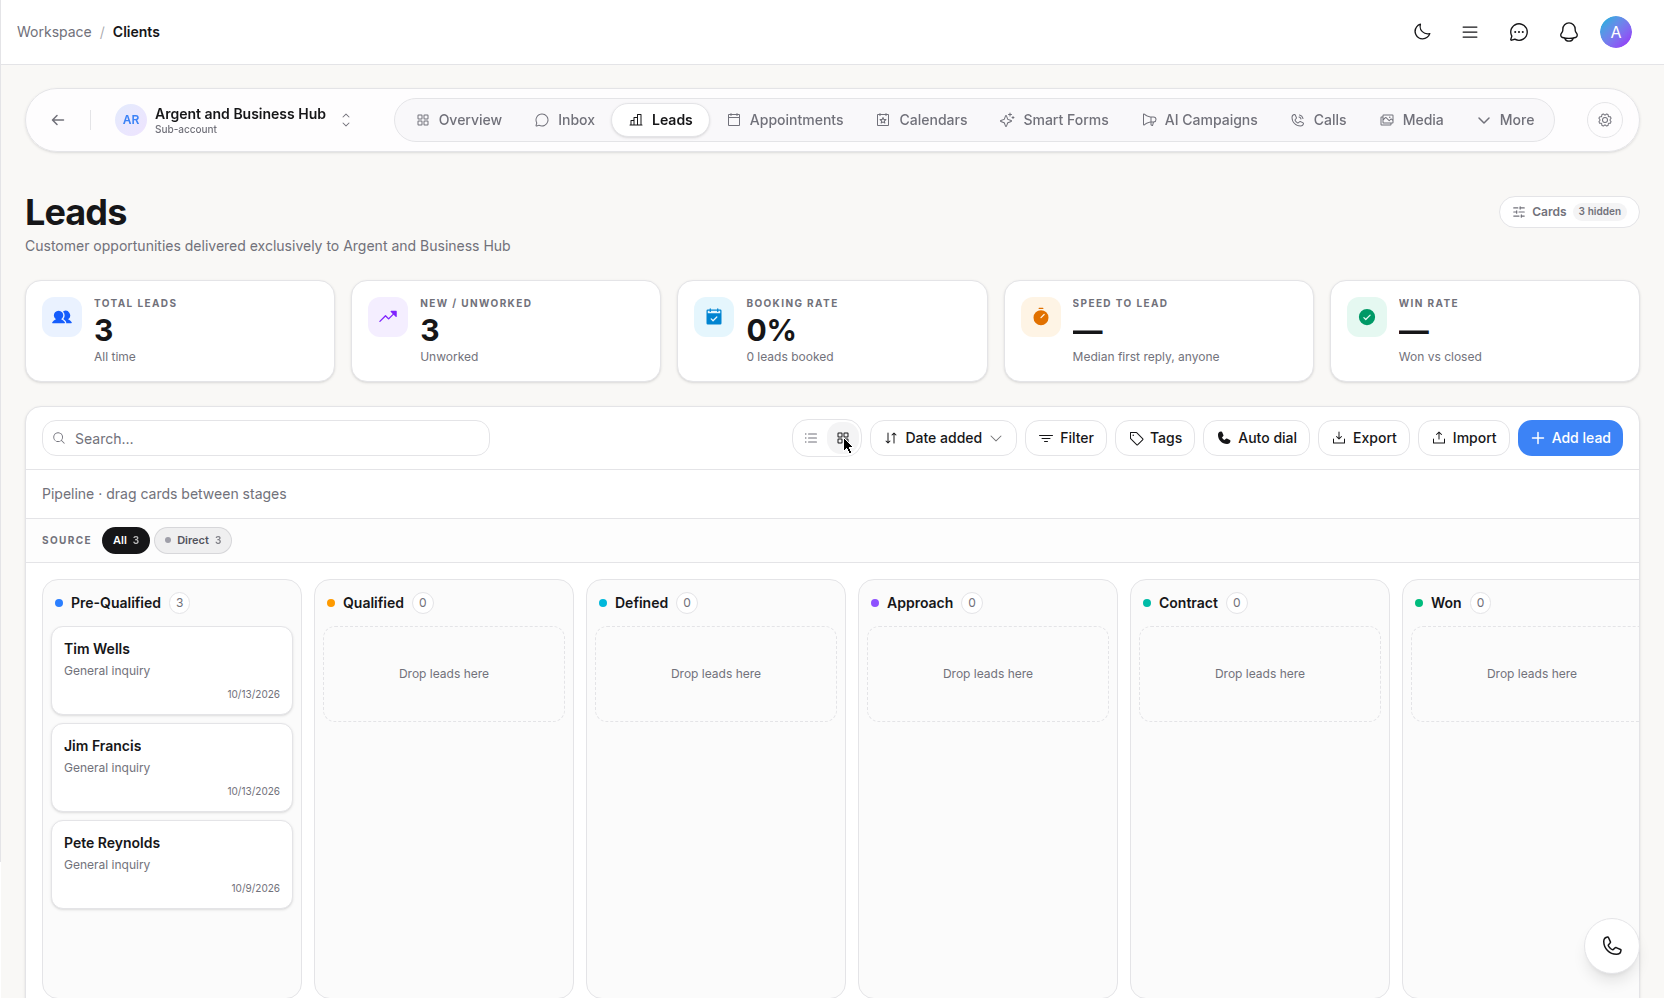Click the Add lead button
This screenshot has width=1664, height=998.
tap(1570, 438)
